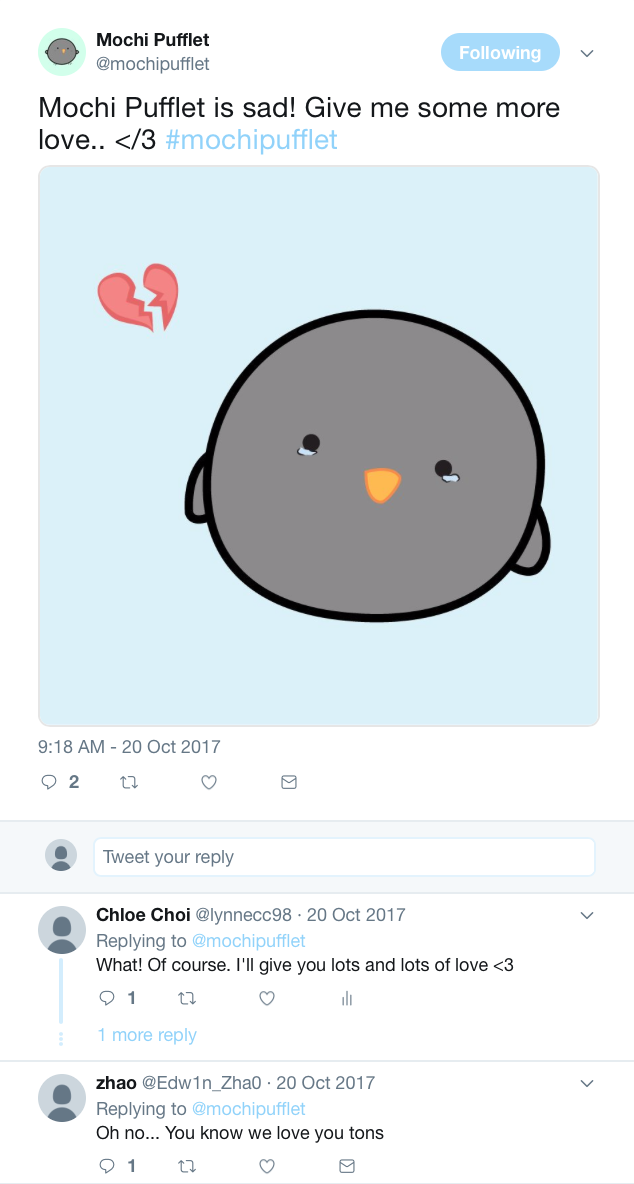Retweet Chloe Choi's reply
Screen dimensions: 634x1184
pyautogui.click(x=186, y=998)
